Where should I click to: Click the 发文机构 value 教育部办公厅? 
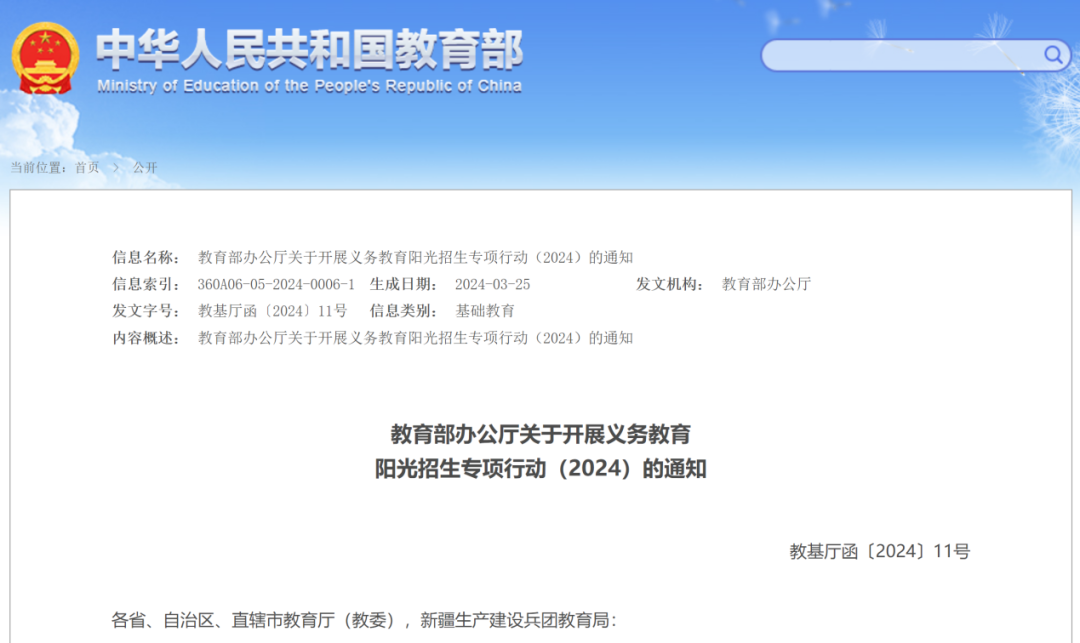(x=765, y=284)
